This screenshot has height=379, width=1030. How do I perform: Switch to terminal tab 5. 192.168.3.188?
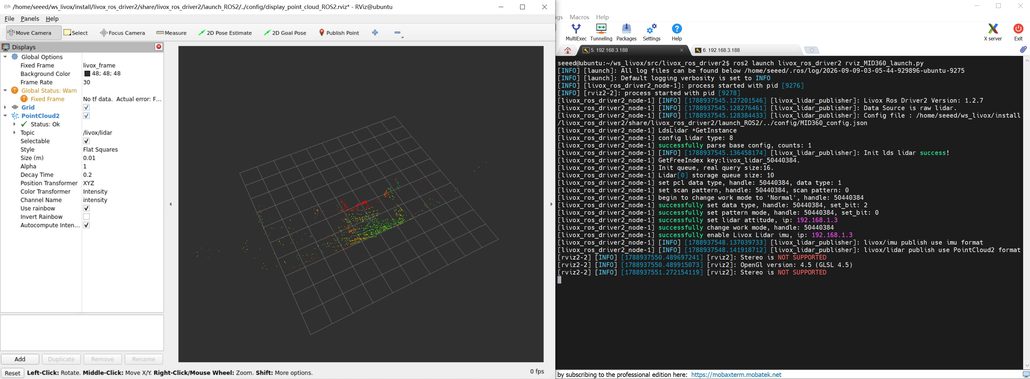click(632, 50)
